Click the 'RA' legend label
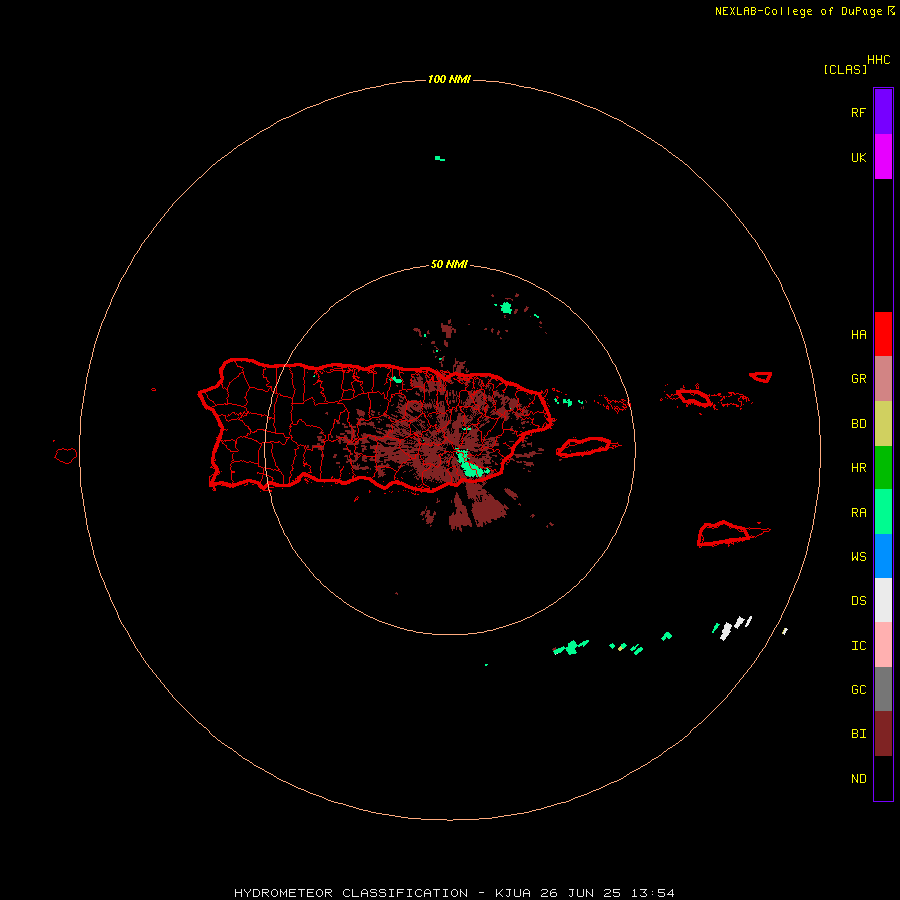 click(x=858, y=512)
